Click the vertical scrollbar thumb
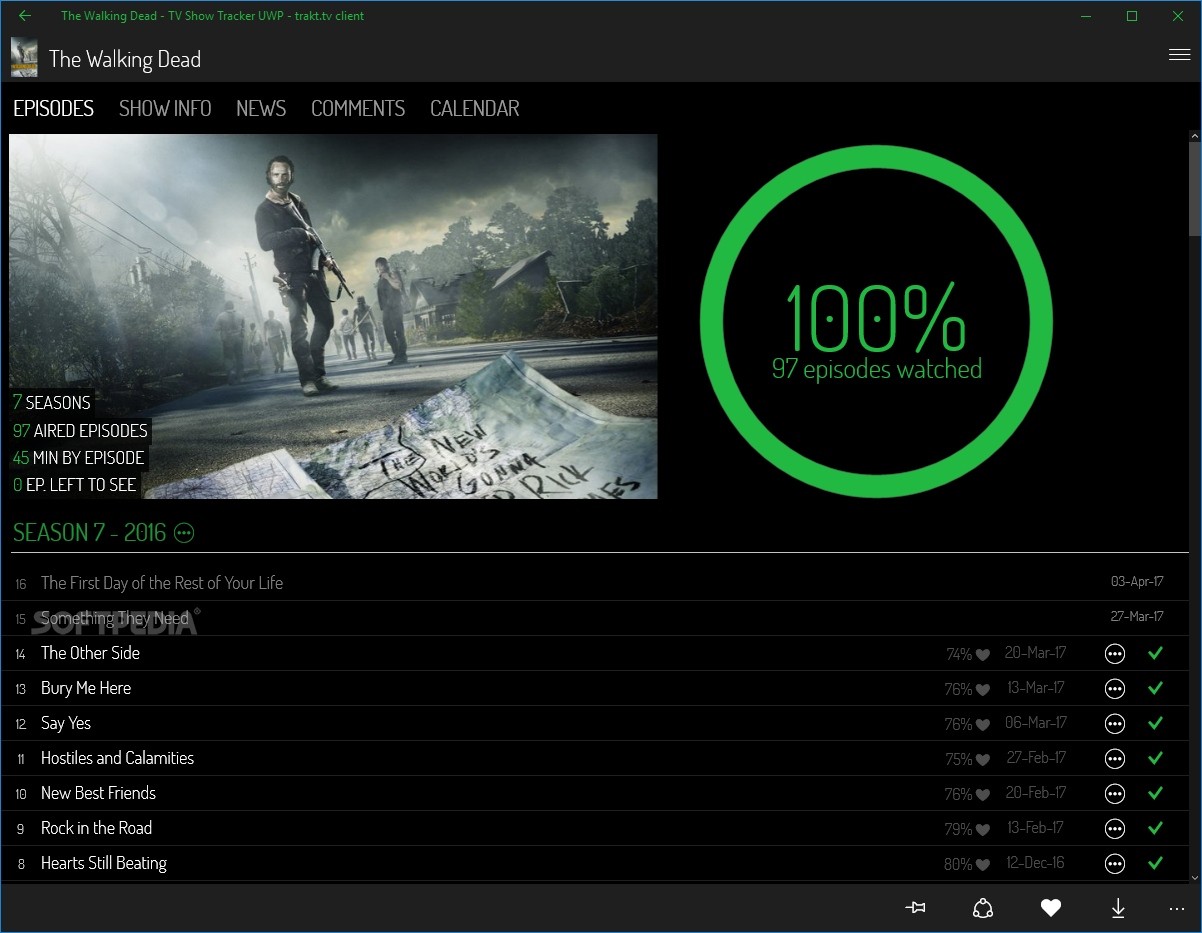This screenshot has width=1202, height=933. coord(1194,188)
